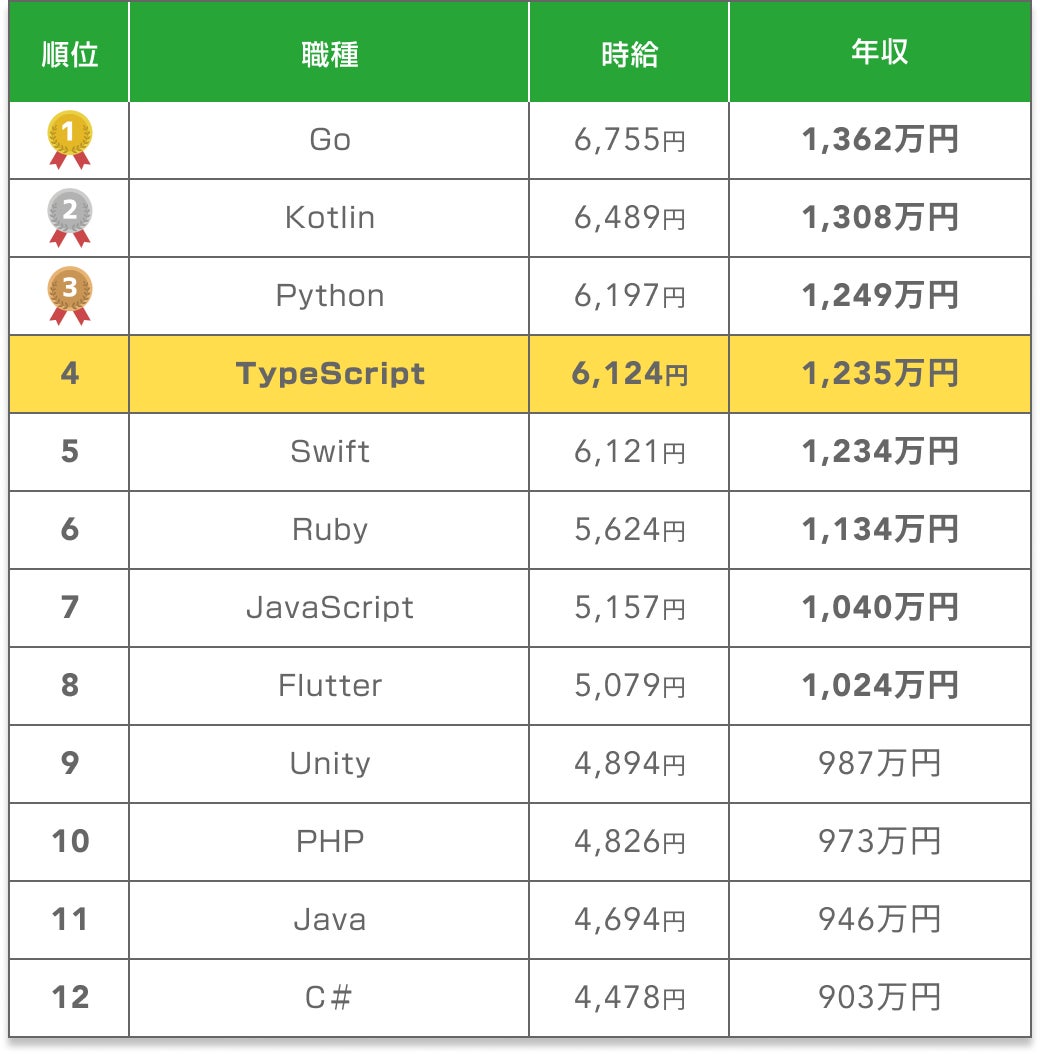The width and height of the screenshot is (1040, 1054).
Task: Click the silver second-place medal icon
Action: point(70,217)
